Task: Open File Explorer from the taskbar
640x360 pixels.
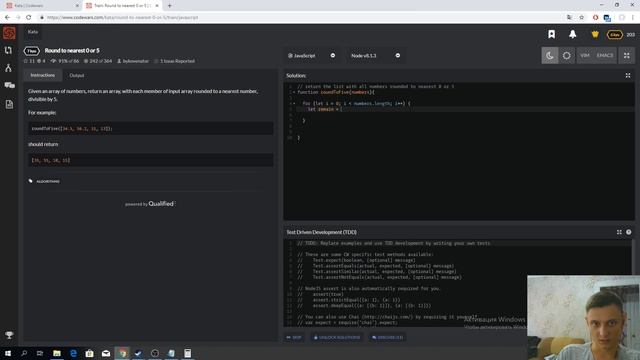Action: 57,353
